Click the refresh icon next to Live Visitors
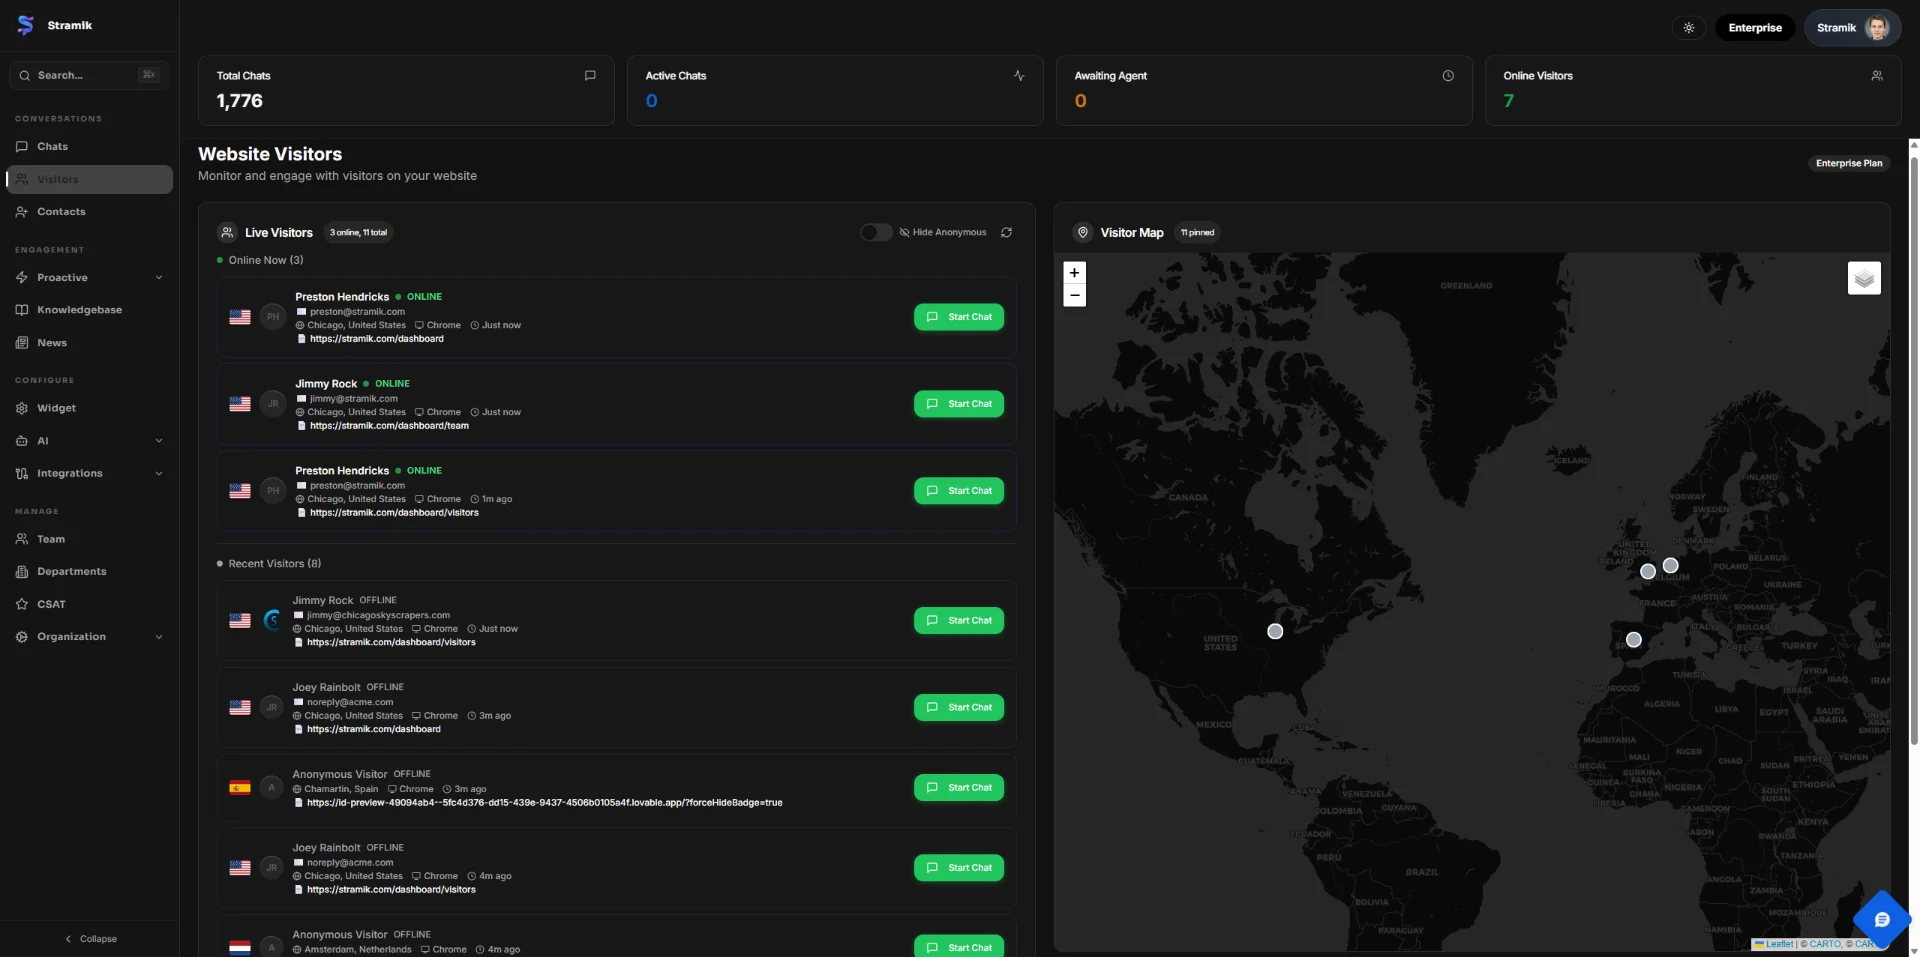This screenshot has height=957, width=1920. tap(1007, 232)
